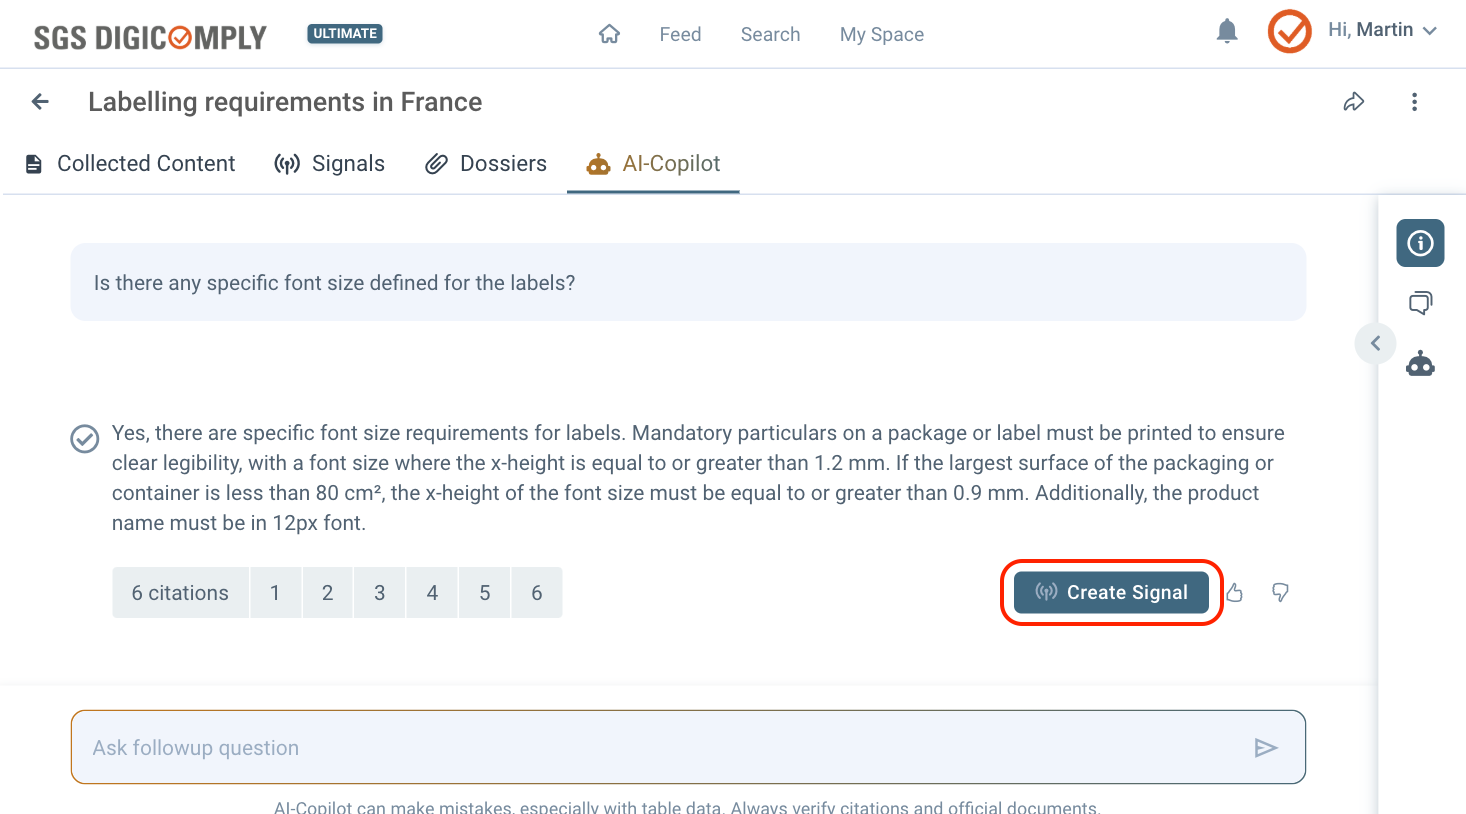Send the followup question with arrow icon
Screen dimensions: 1466x814
(1266, 748)
